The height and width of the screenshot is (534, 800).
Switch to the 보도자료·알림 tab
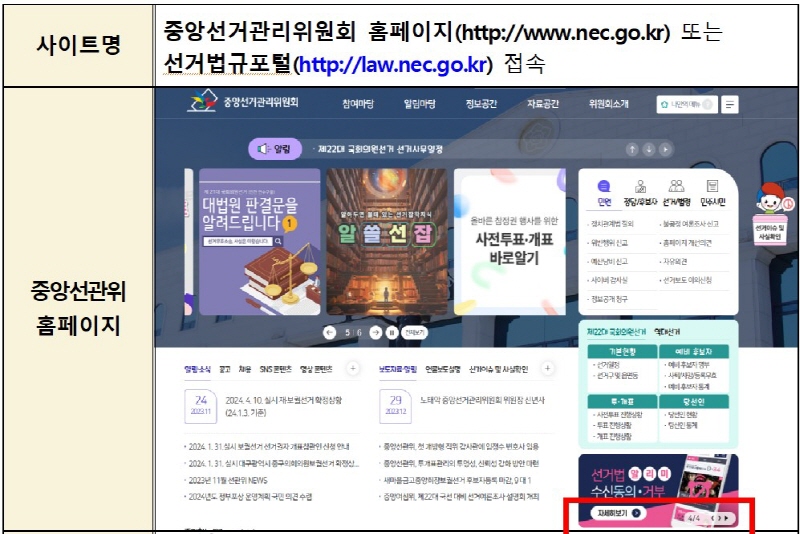[x=398, y=369]
